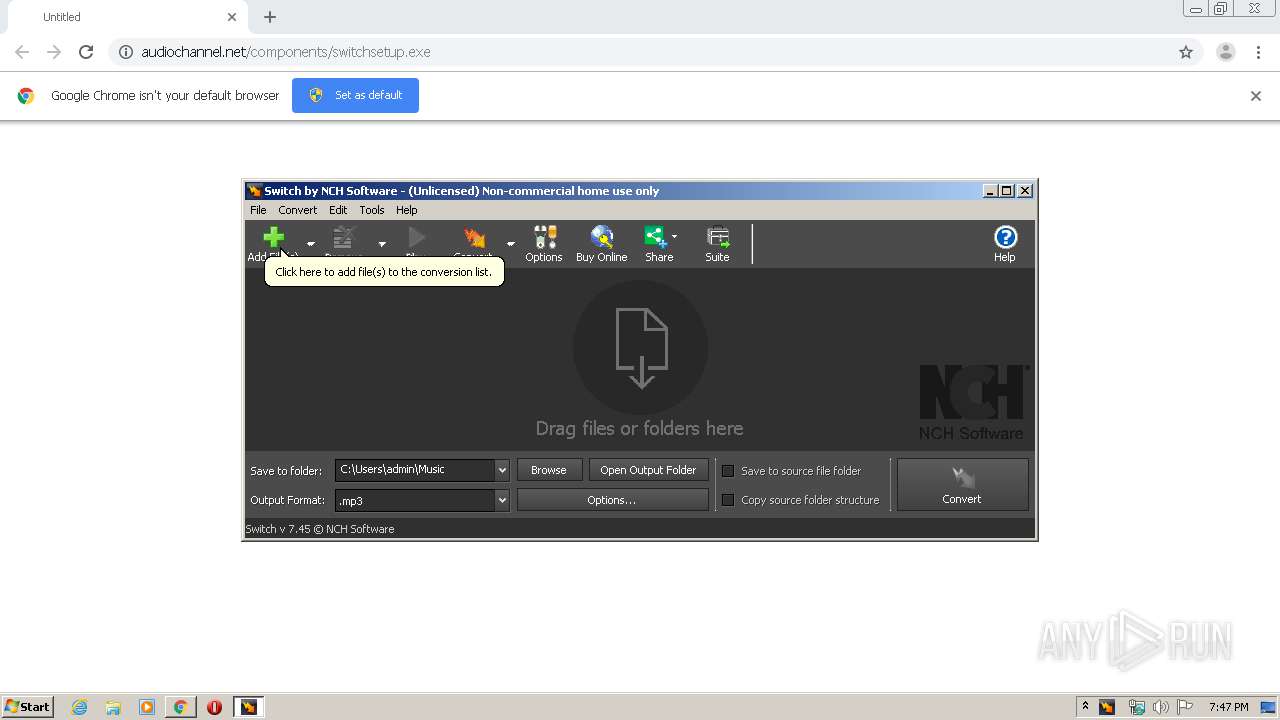
Task: Open the Convert menu
Action: point(297,210)
